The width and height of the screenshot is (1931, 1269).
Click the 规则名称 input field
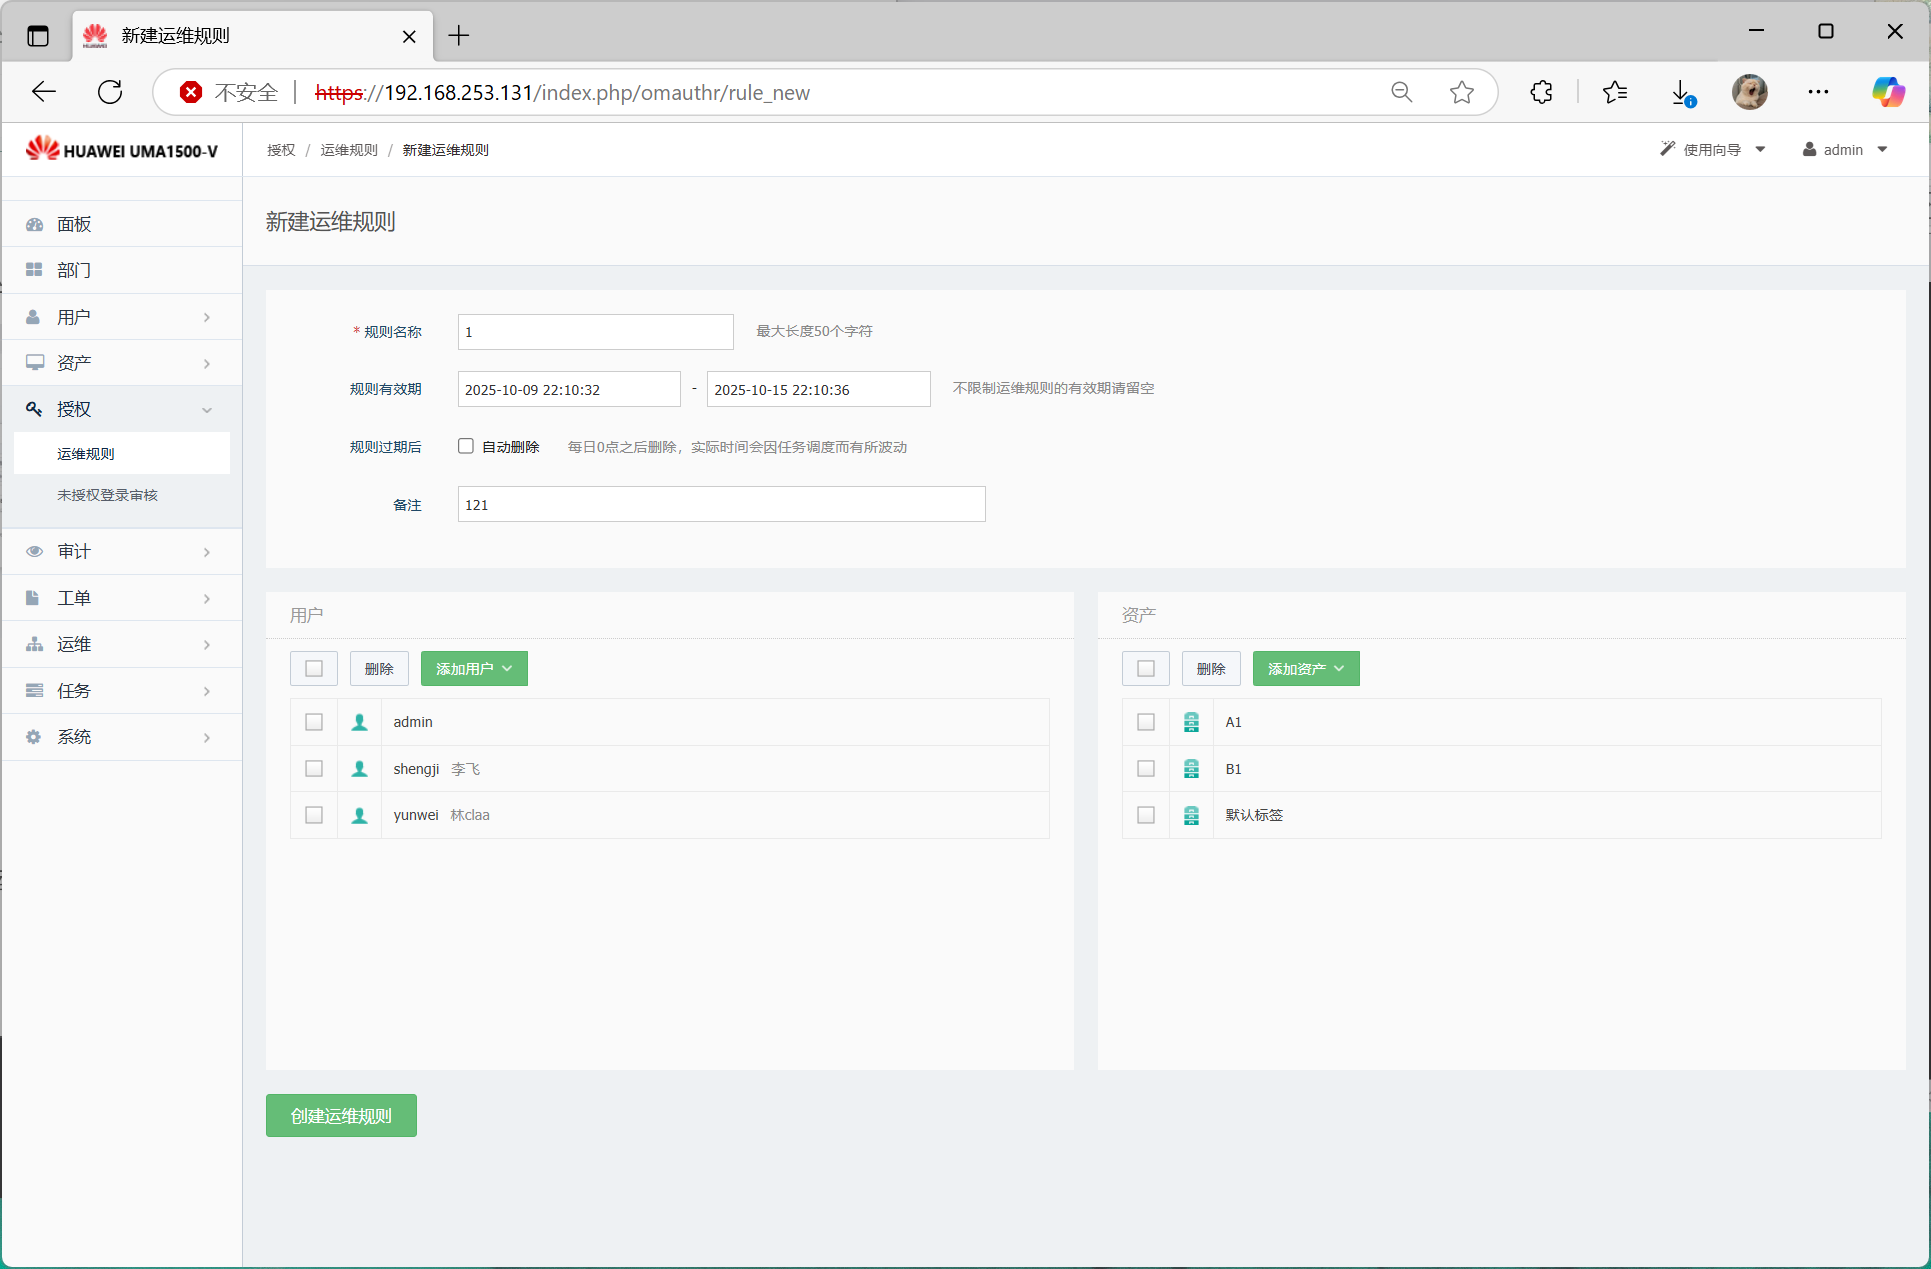[x=595, y=332]
